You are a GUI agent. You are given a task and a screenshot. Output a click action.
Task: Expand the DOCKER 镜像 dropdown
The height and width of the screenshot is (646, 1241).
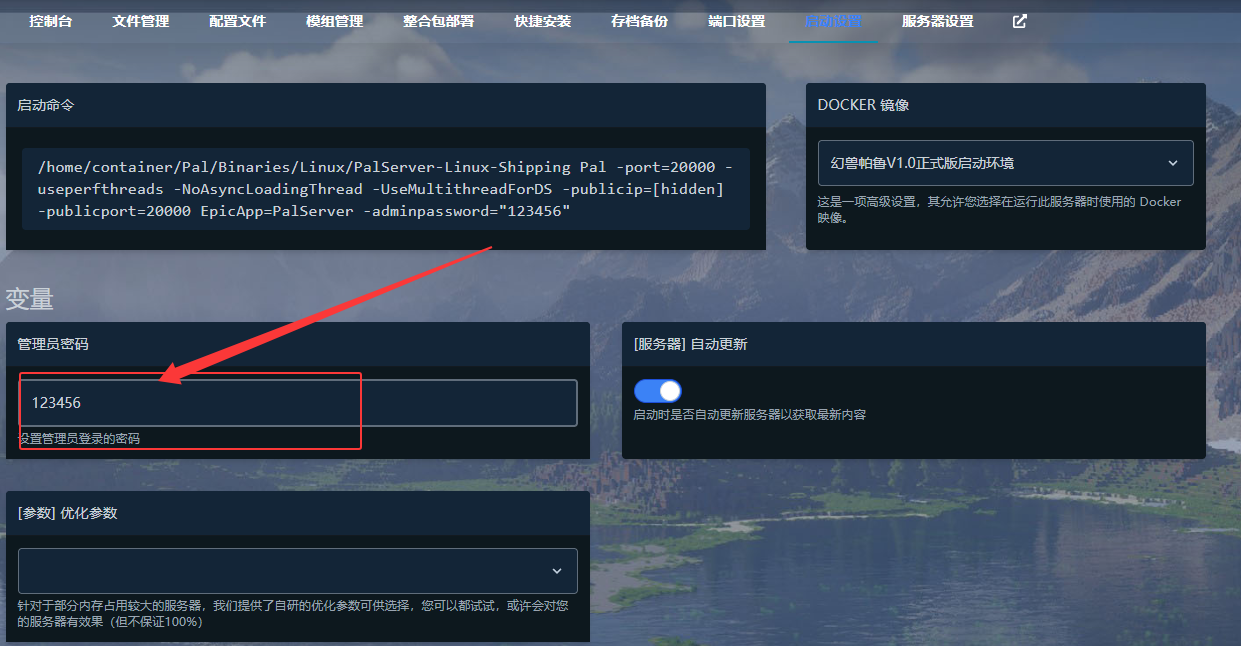click(x=1005, y=163)
